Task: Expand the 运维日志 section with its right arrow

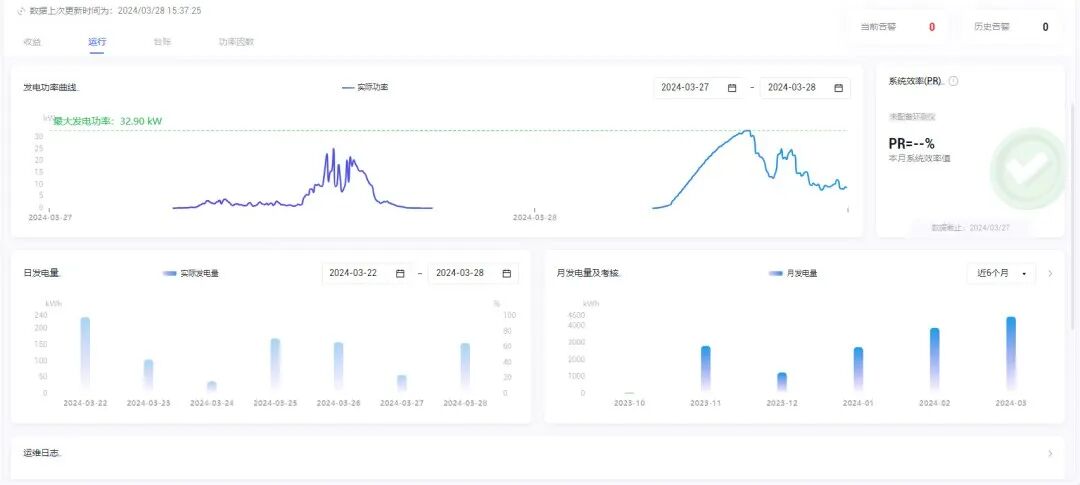Action: pyautogui.click(x=1050, y=453)
